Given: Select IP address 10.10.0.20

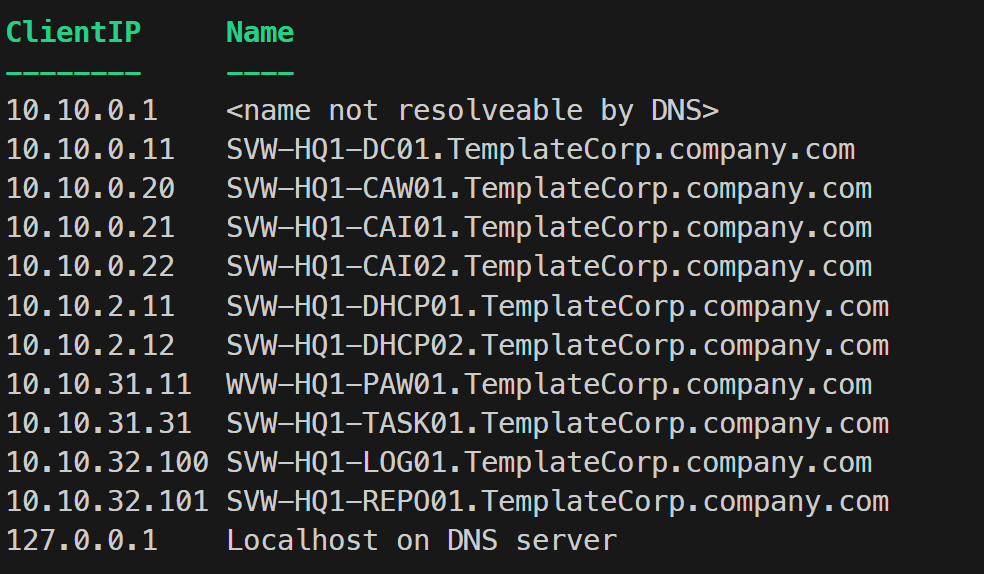Looking at the screenshot, I should [90, 189].
